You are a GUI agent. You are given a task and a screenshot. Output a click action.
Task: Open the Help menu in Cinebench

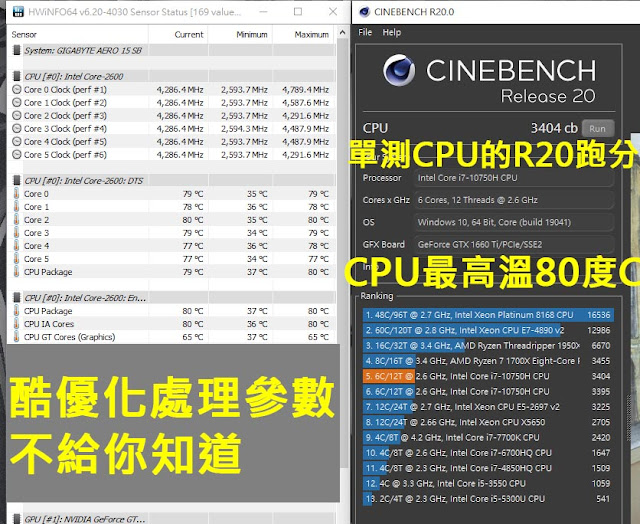[391, 32]
